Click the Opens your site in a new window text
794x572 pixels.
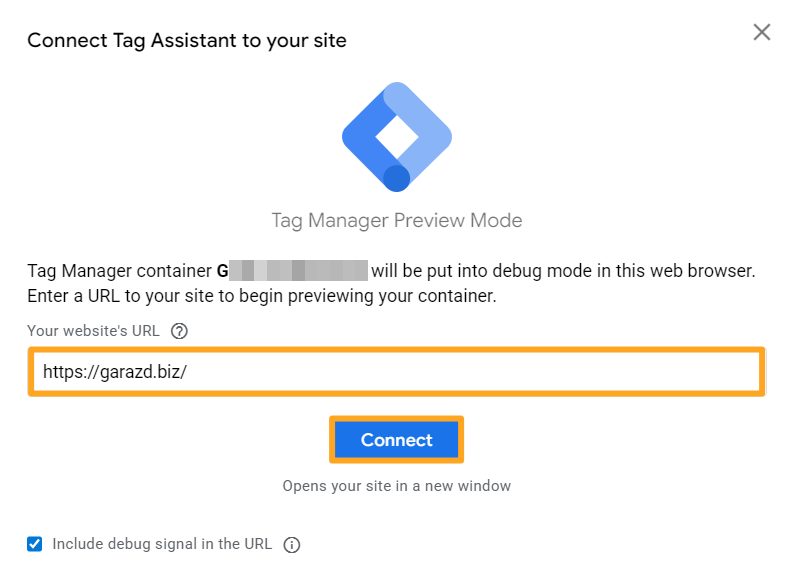click(x=397, y=486)
